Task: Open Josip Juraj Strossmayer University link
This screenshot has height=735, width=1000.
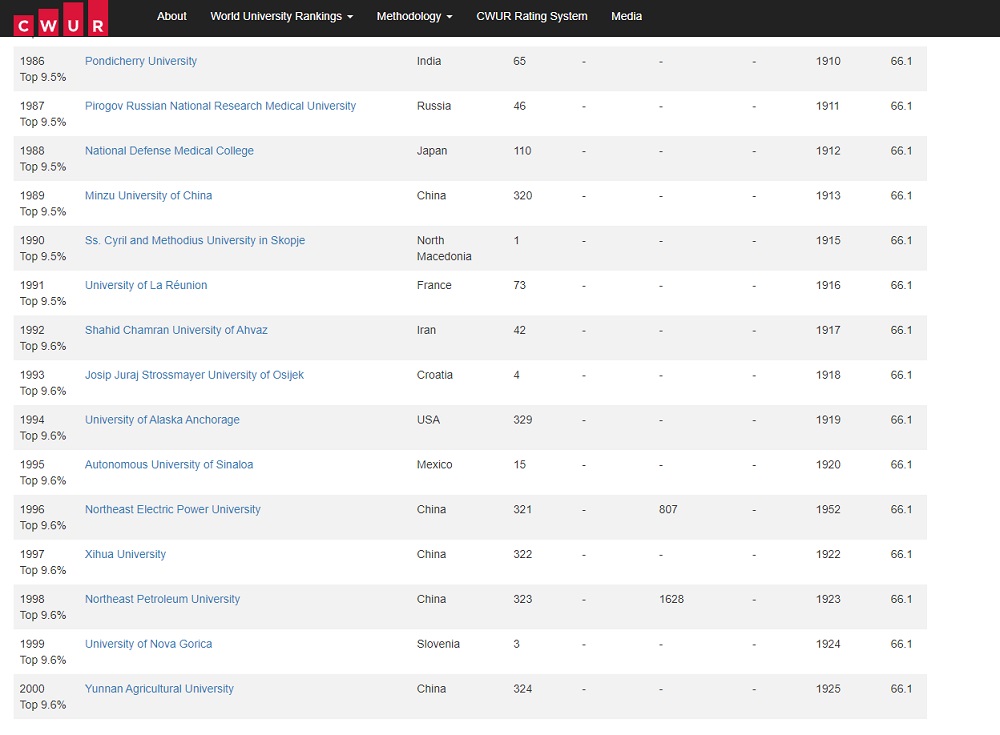Action: pos(194,376)
